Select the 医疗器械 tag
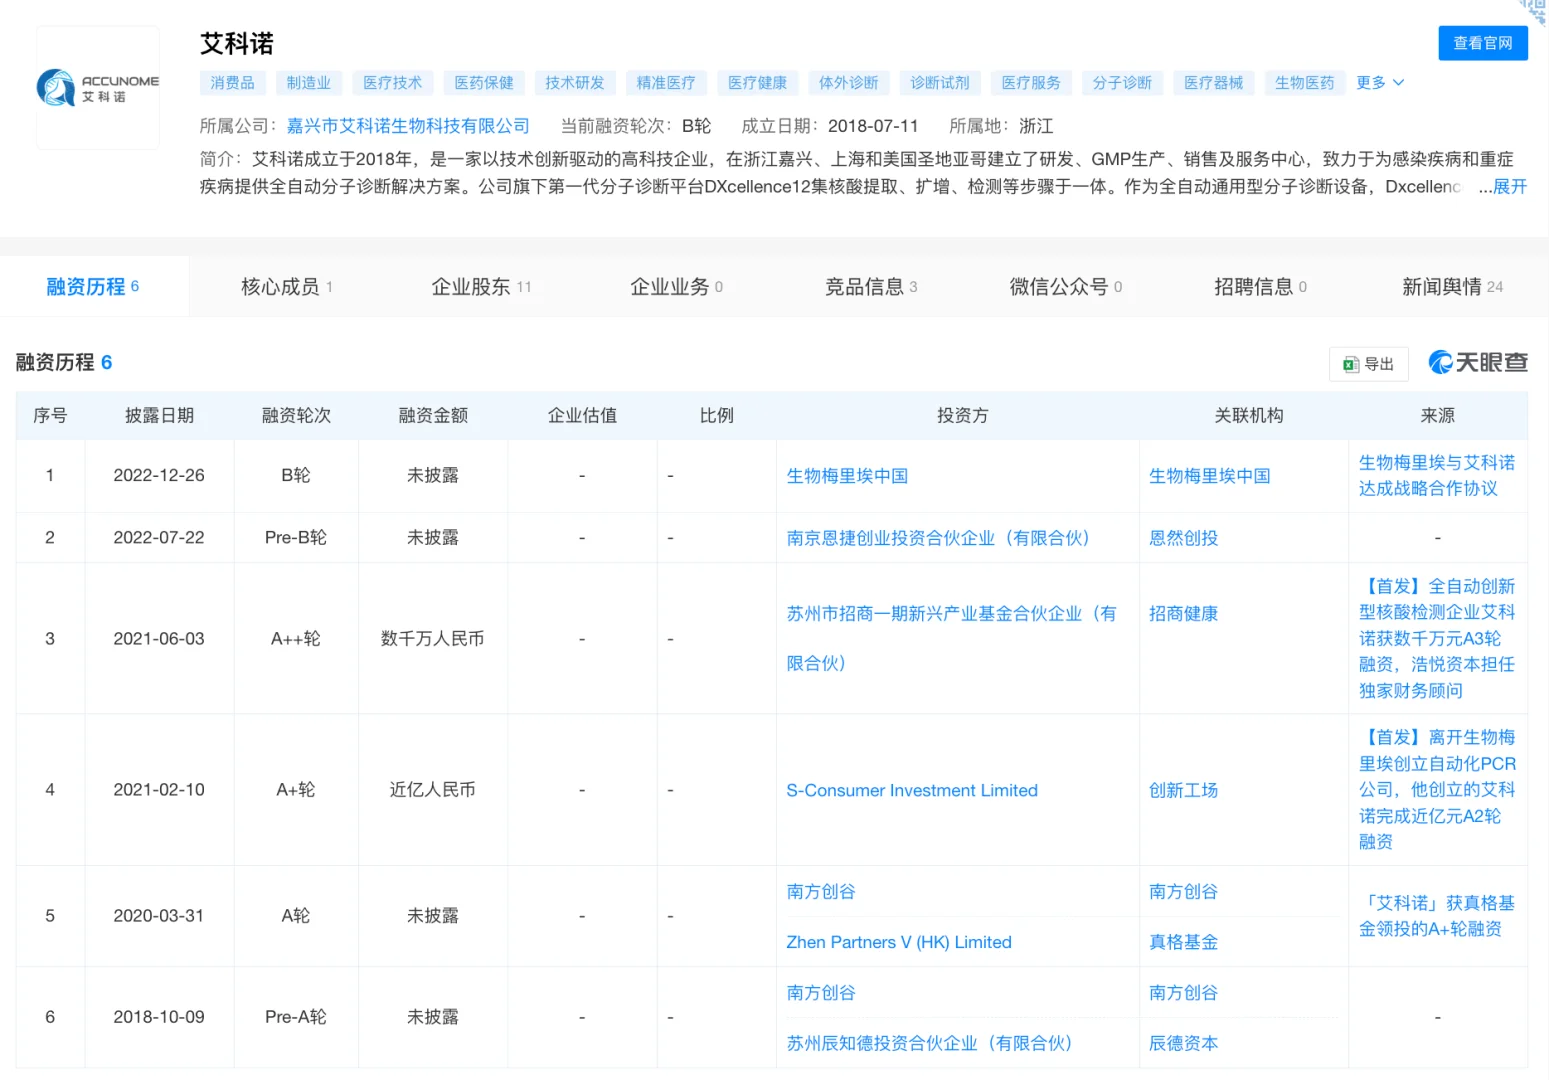The width and height of the screenshot is (1549, 1080). pyautogui.click(x=1214, y=83)
